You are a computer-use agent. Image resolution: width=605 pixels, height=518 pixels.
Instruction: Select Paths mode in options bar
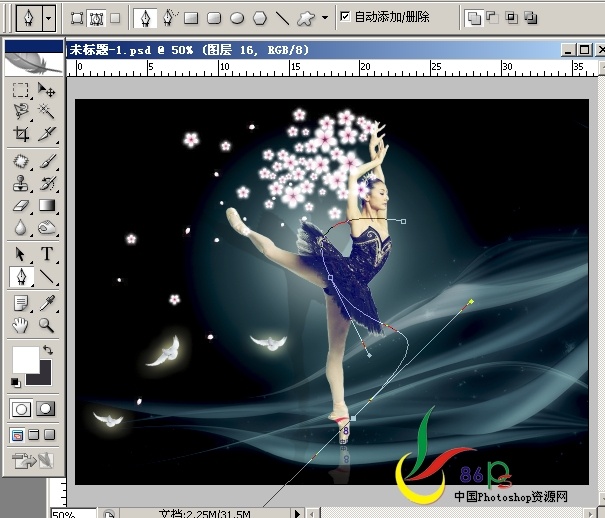click(x=96, y=18)
